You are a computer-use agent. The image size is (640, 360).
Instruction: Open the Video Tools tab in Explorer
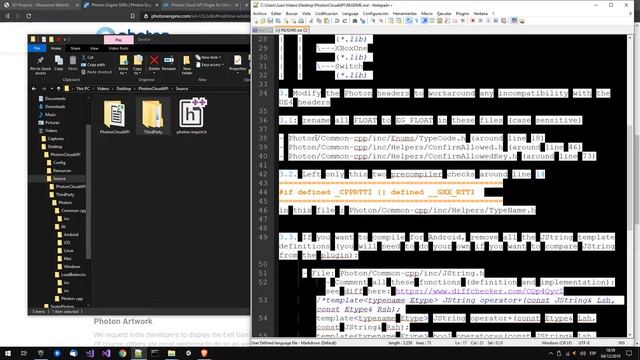point(118,48)
